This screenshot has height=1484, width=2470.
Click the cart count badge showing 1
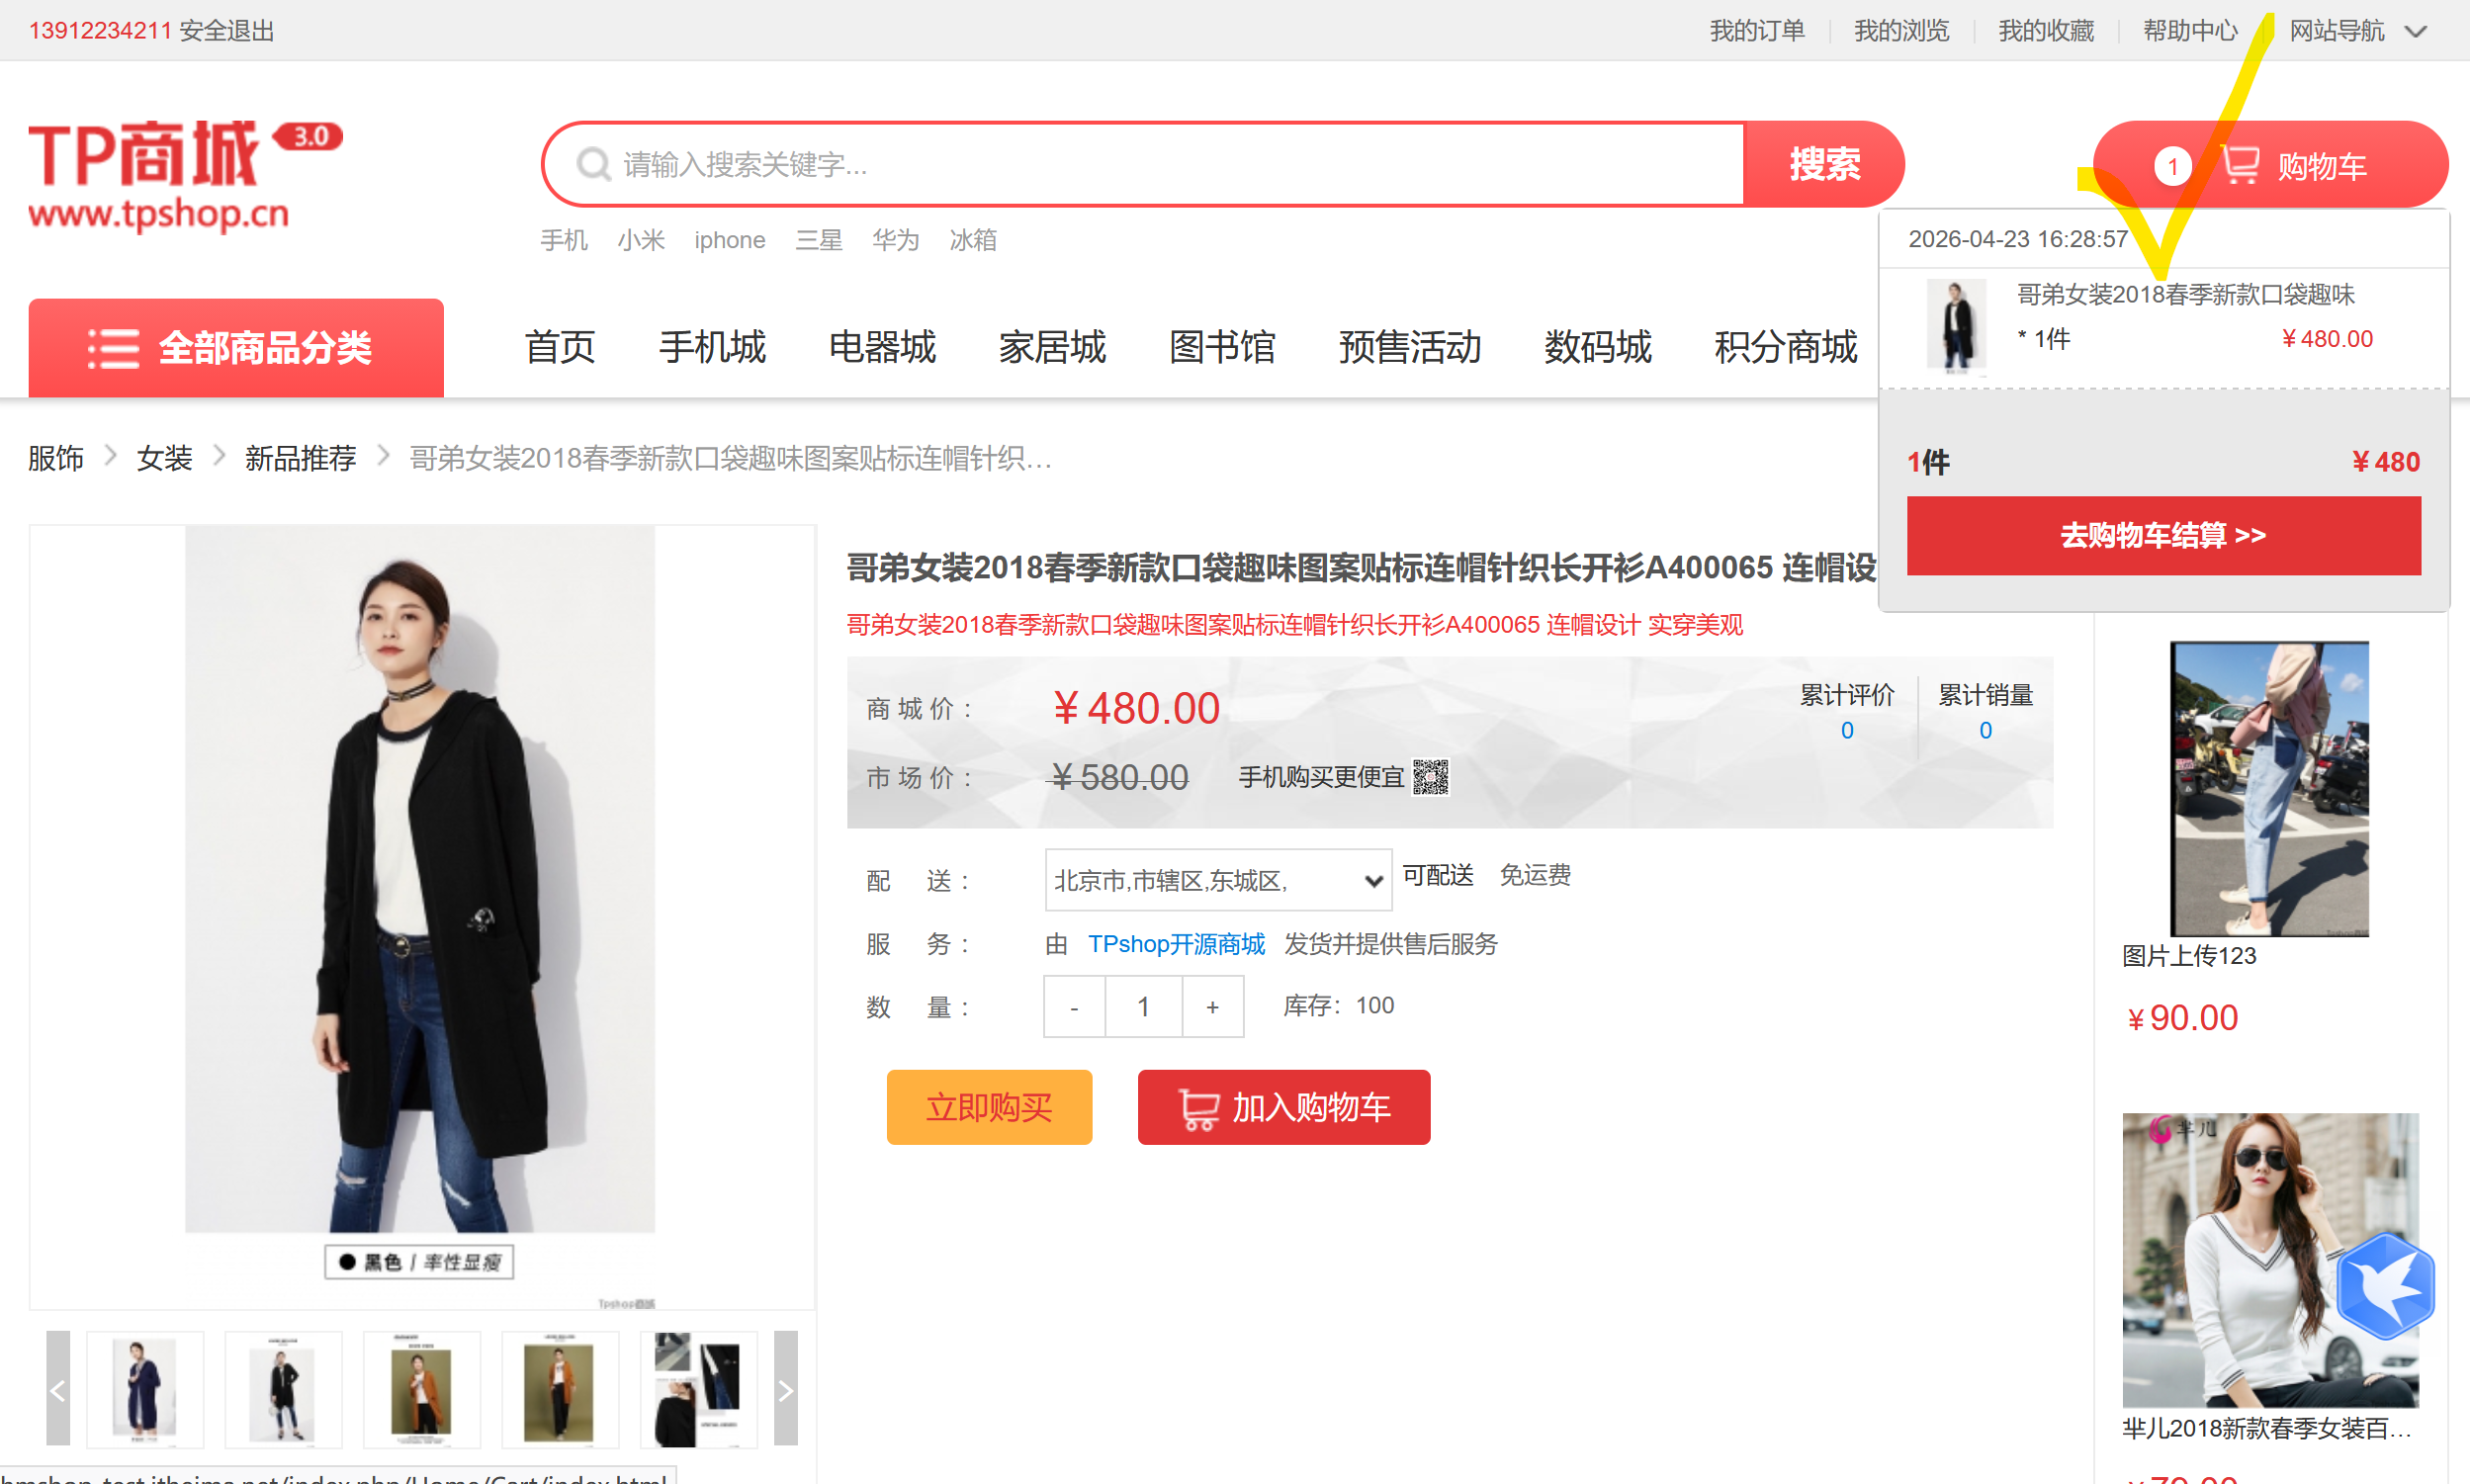pos(2172,166)
